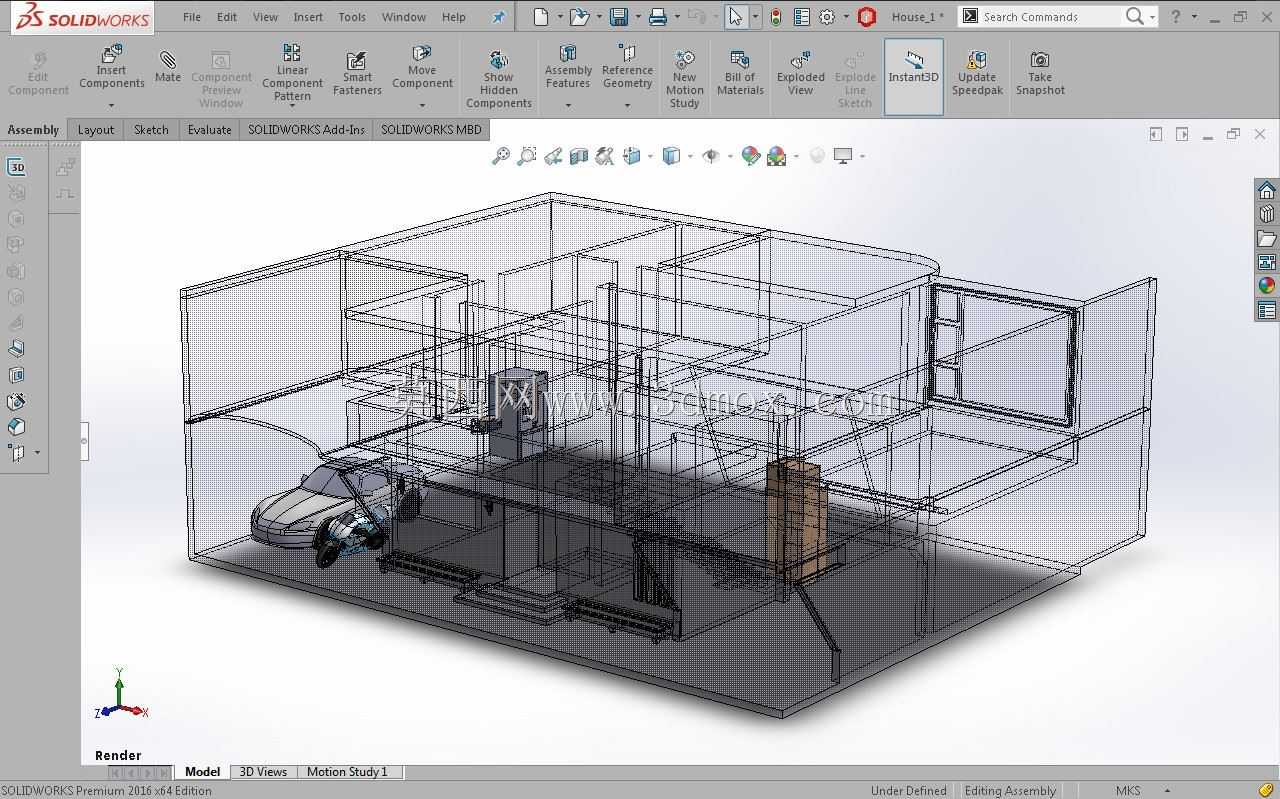1280x799 pixels.
Task: Click Open file folder icon
Action: (580, 17)
